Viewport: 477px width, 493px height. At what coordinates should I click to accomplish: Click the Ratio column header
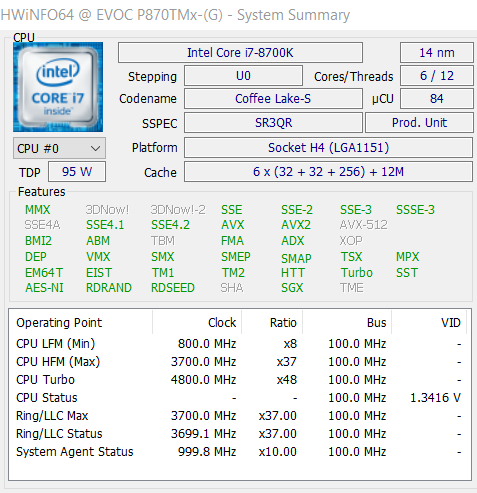(272, 323)
